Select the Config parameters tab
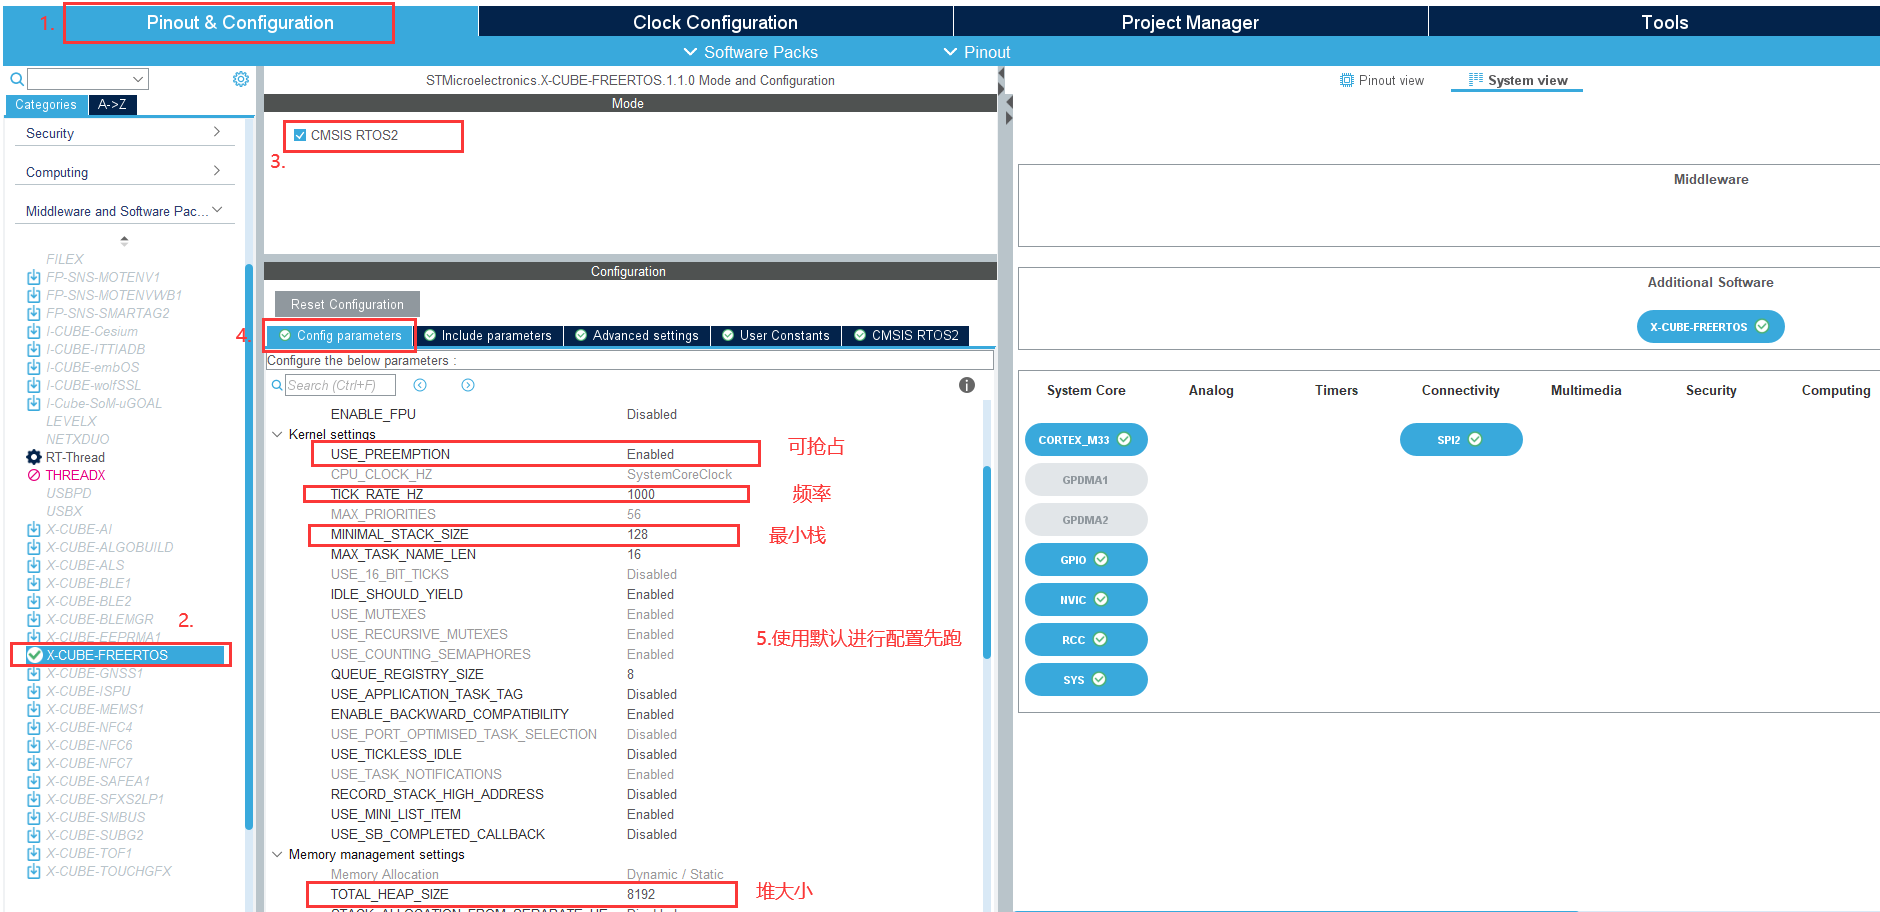 340,336
